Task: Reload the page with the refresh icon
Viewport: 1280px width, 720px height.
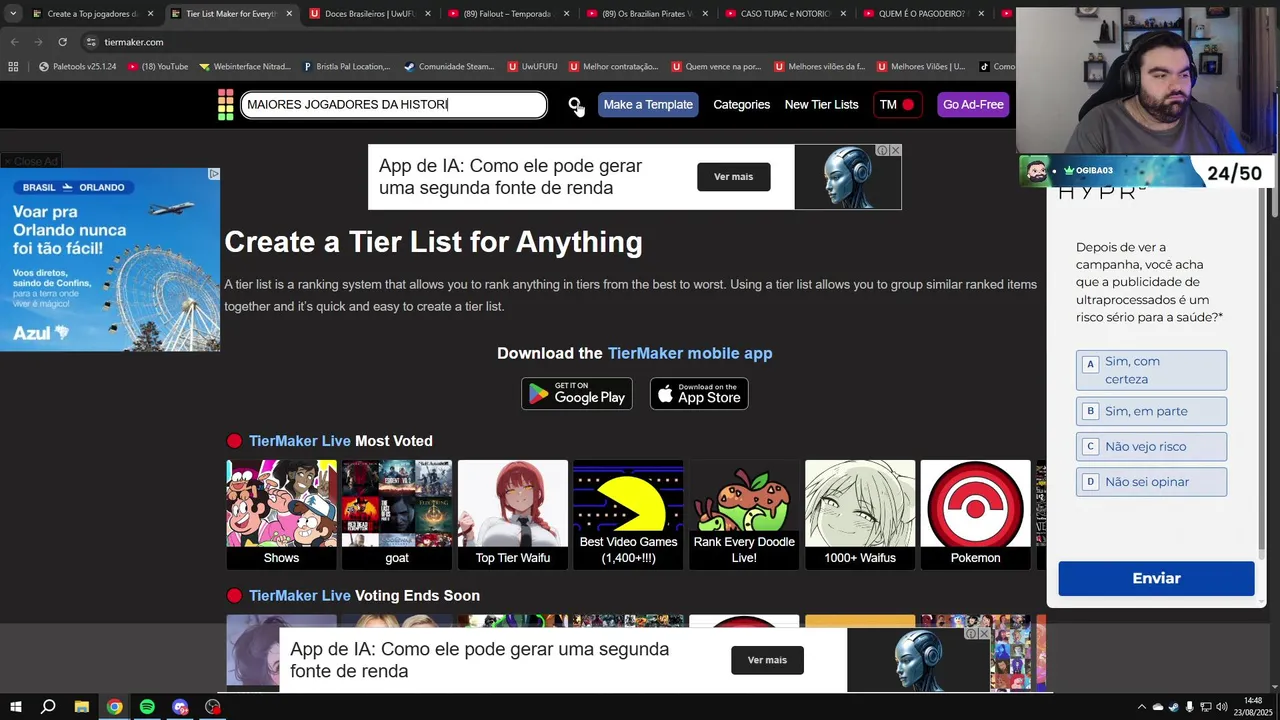Action: point(62,42)
